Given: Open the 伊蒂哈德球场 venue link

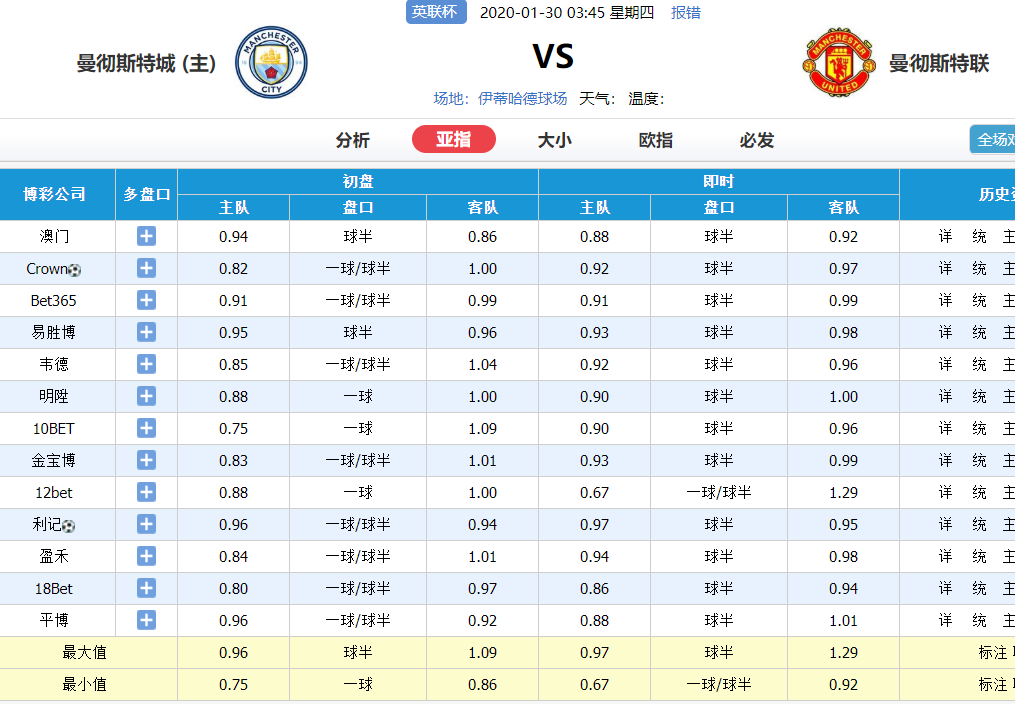Looking at the screenshot, I should click(x=522, y=98).
